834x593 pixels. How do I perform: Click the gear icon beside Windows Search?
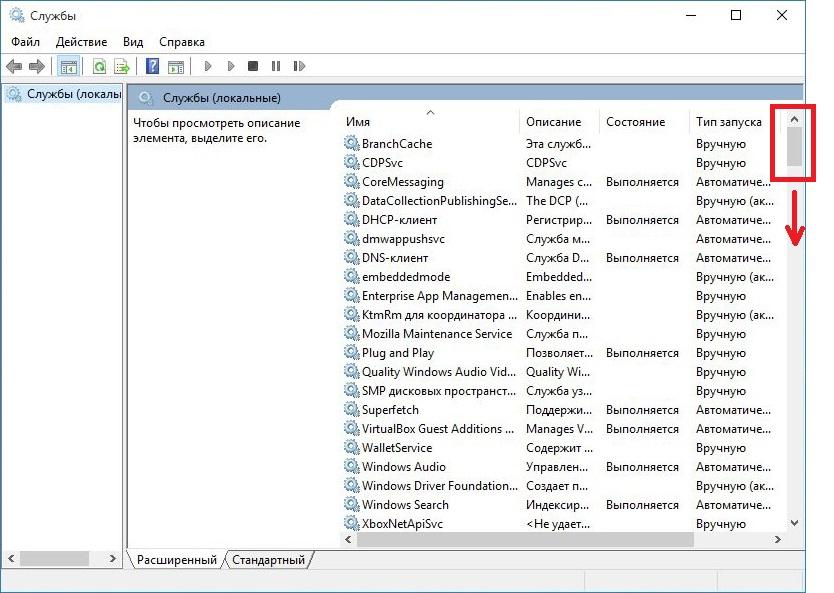pyautogui.click(x=351, y=504)
